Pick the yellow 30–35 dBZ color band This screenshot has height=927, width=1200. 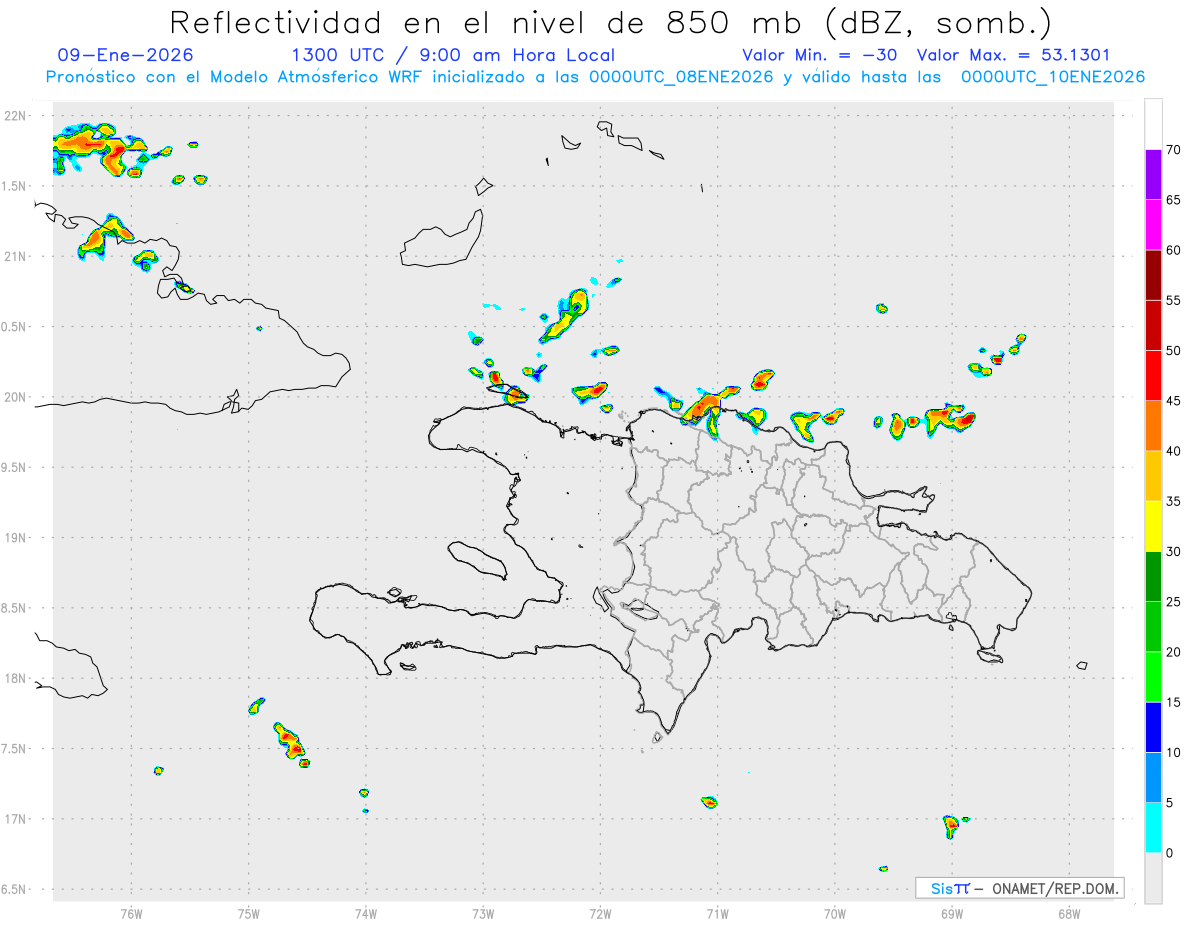point(1153,526)
